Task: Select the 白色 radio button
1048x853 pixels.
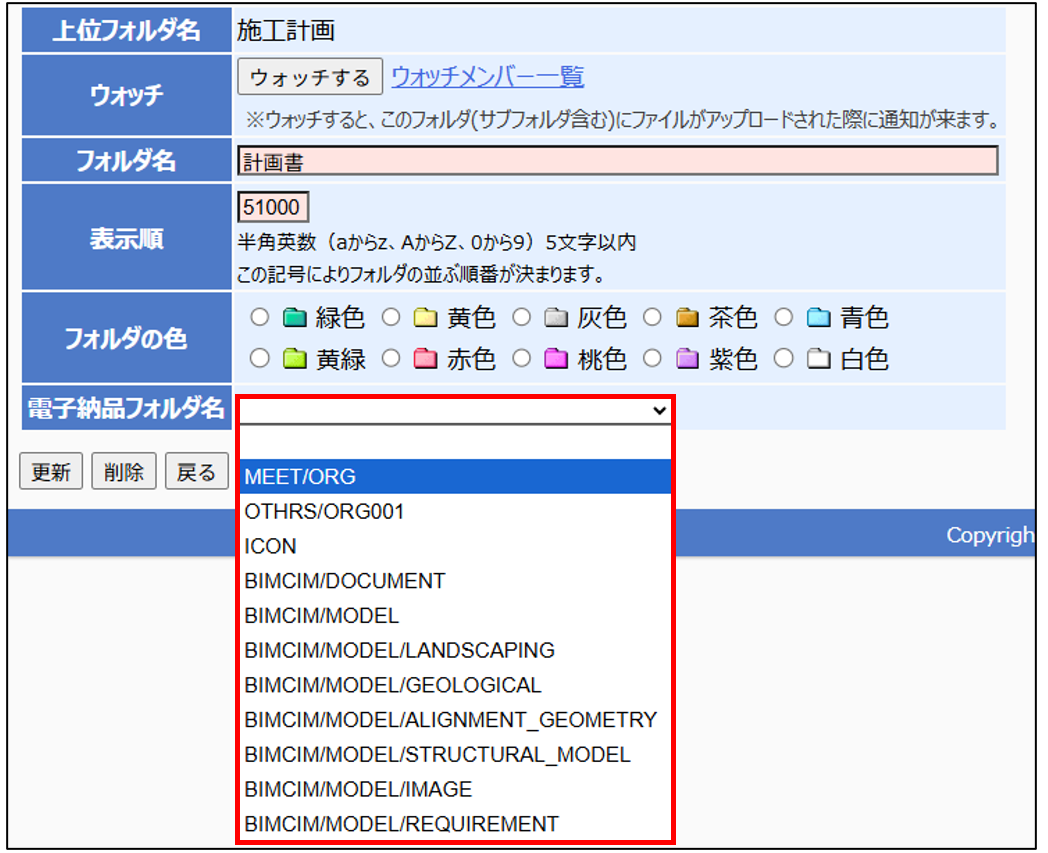Action: coord(785,359)
